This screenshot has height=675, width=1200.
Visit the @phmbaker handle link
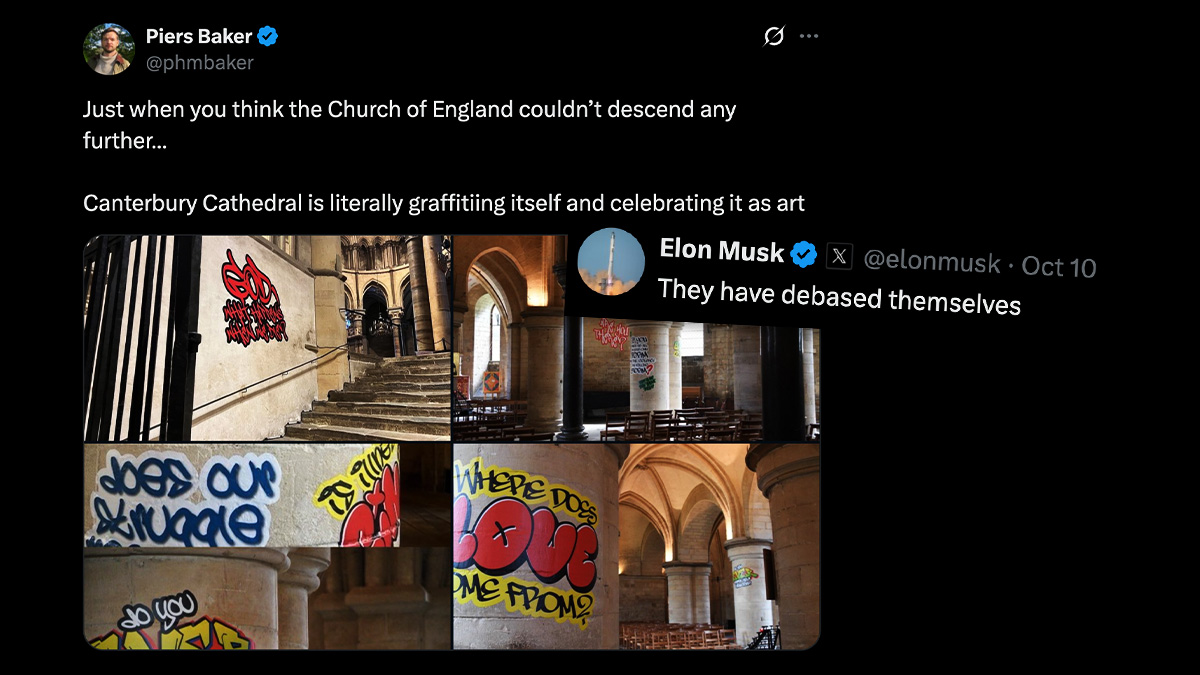coord(199,62)
